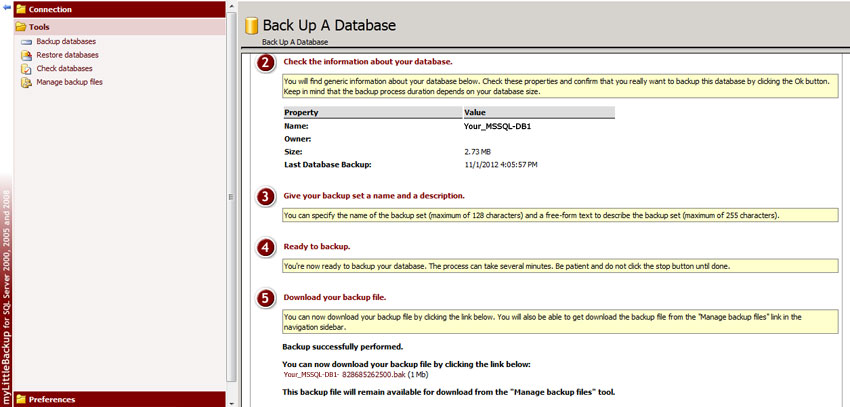
Task: Click the sidebar scrollbar up arrow
Action: pyautogui.click(x=231, y=6)
